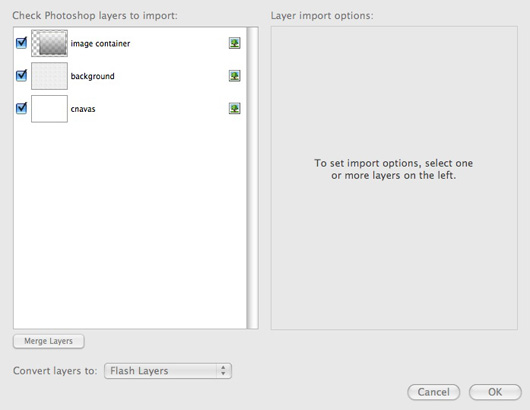Click the Flash Layers dropdown arrows
This screenshot has height=410, width=530.
223,371
